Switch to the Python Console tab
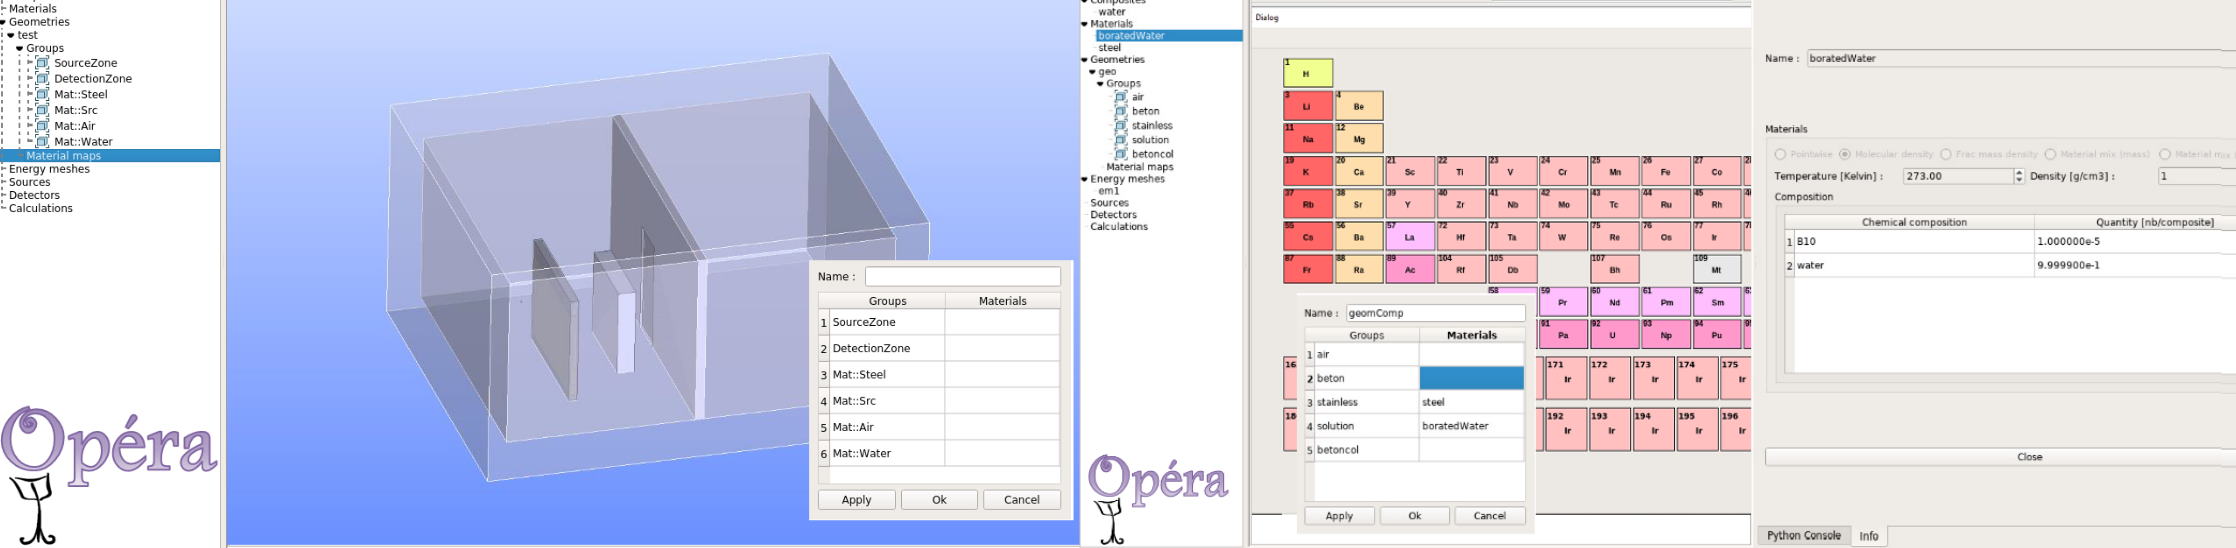Image resolution: width=2236 pixels, height=548 pixels. (1803, 536)
